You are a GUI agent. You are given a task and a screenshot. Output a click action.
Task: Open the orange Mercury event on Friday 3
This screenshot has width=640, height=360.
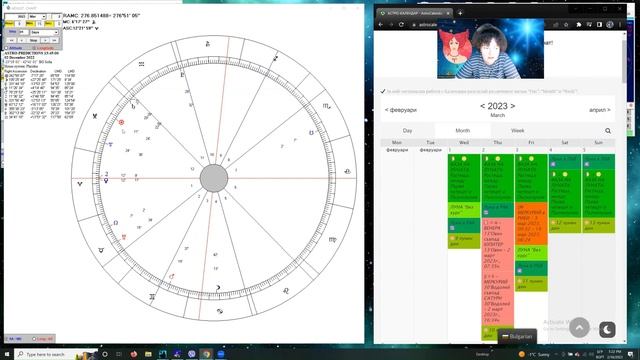coord(531,224)
